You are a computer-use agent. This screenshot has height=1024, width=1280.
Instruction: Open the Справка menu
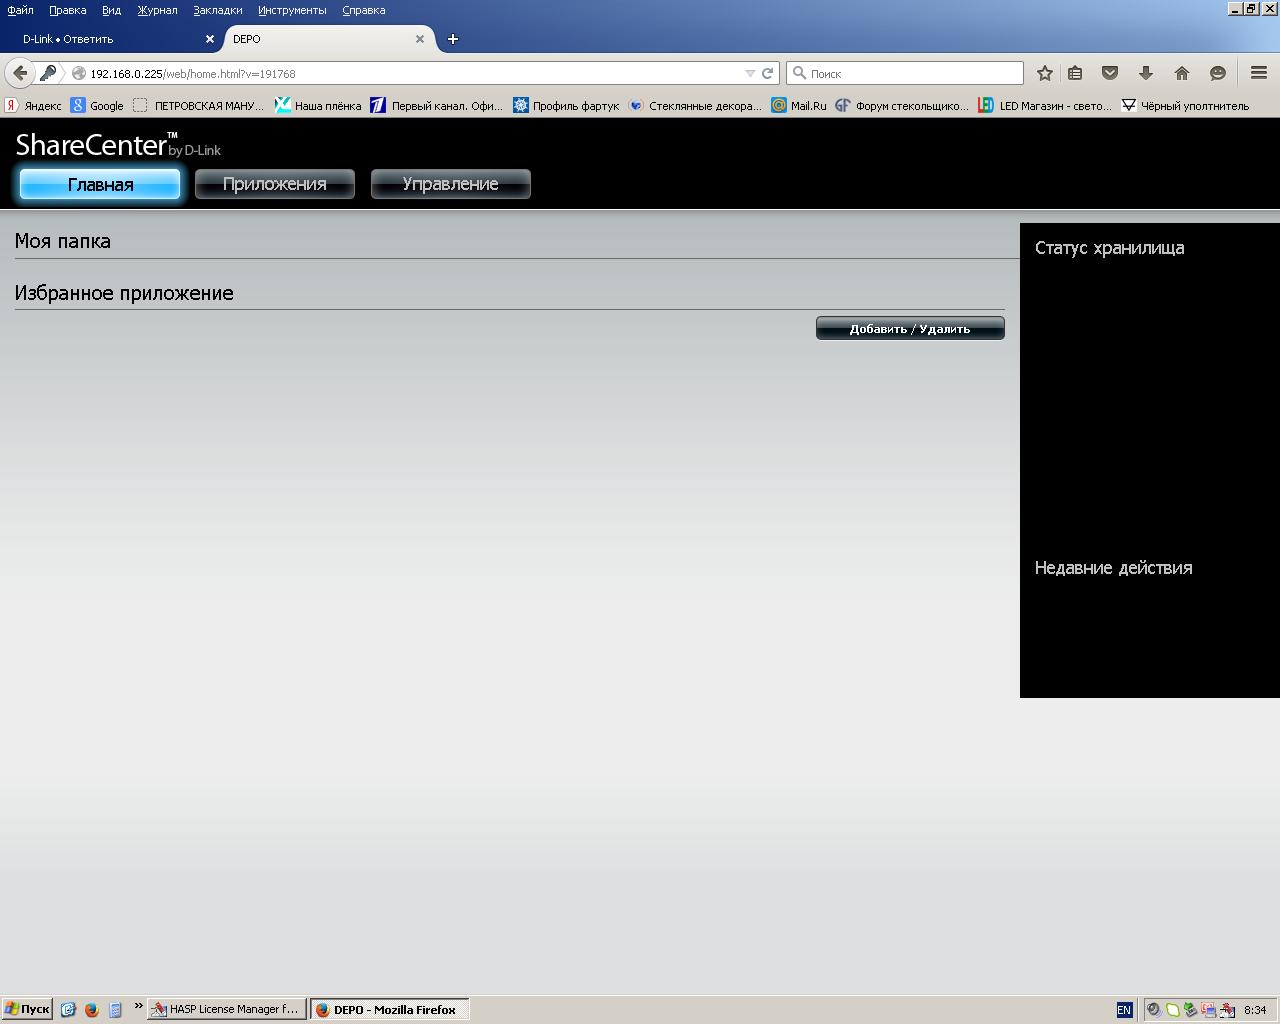pos(364,10)
